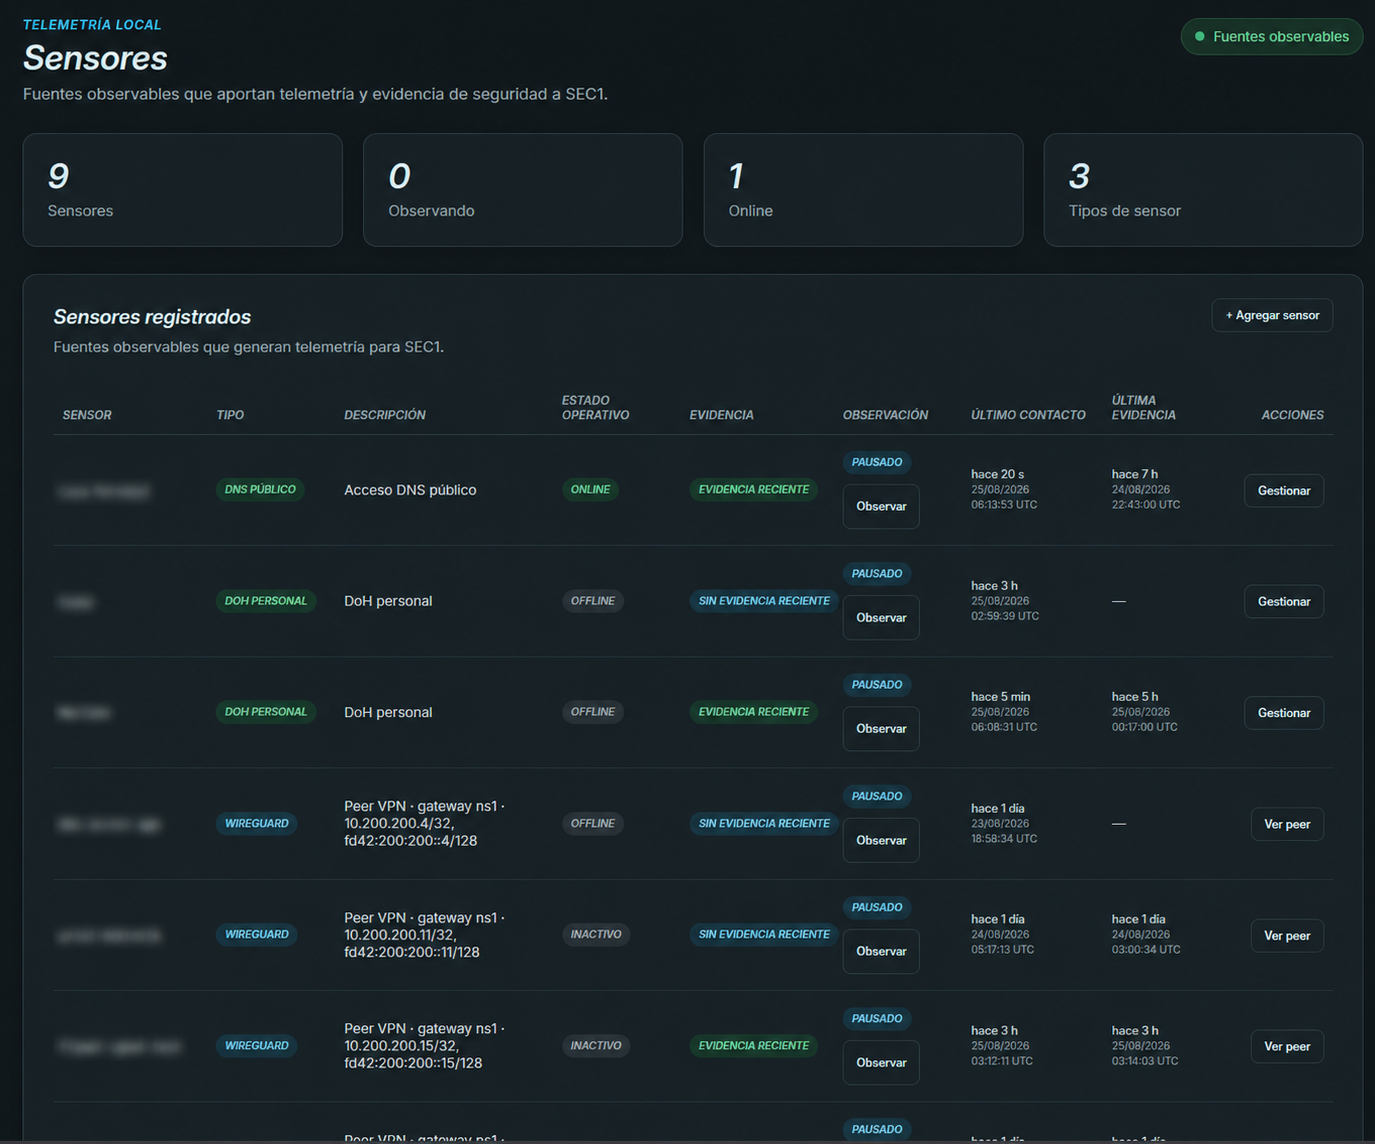Image resolution: width=1375 pixels, height=1144 pixels.
Task: Click INACTIVO badge for peer 10.200.200.11/32
Action: pyautogui.click(x=596, y=935)
